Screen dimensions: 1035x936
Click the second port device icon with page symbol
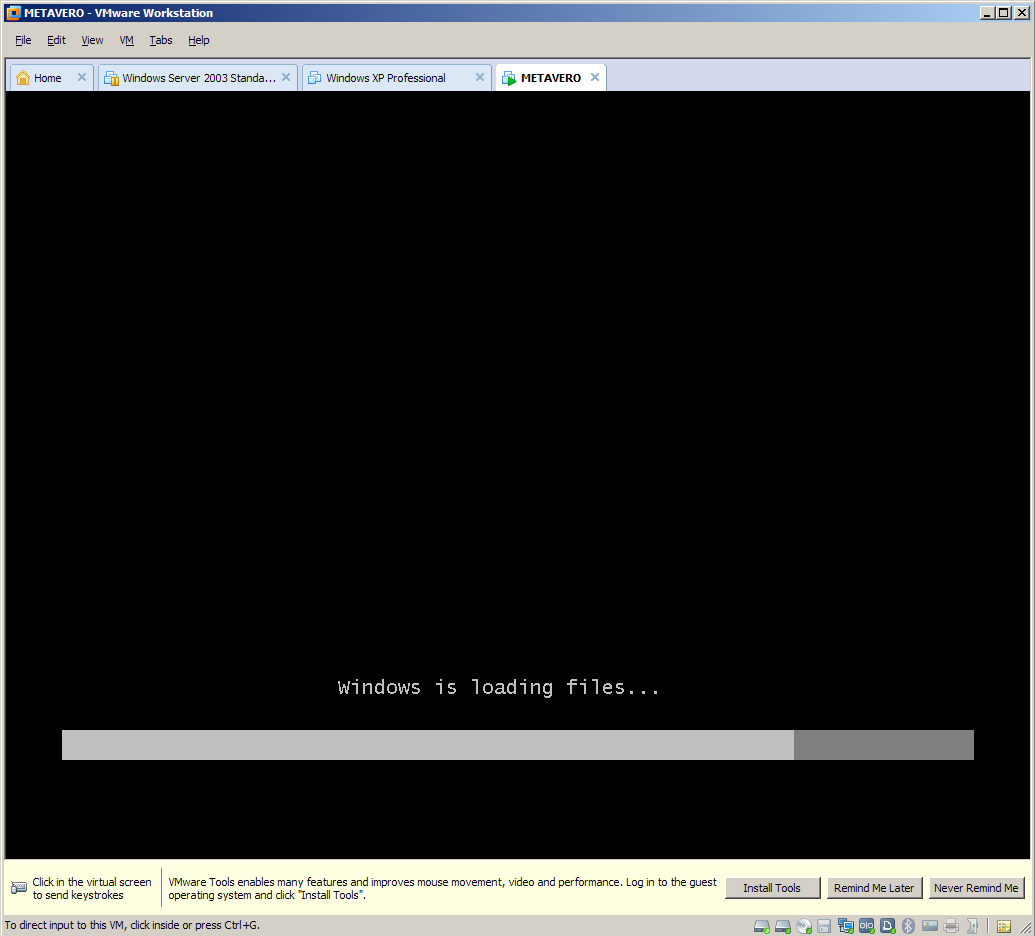coord(888,925)
